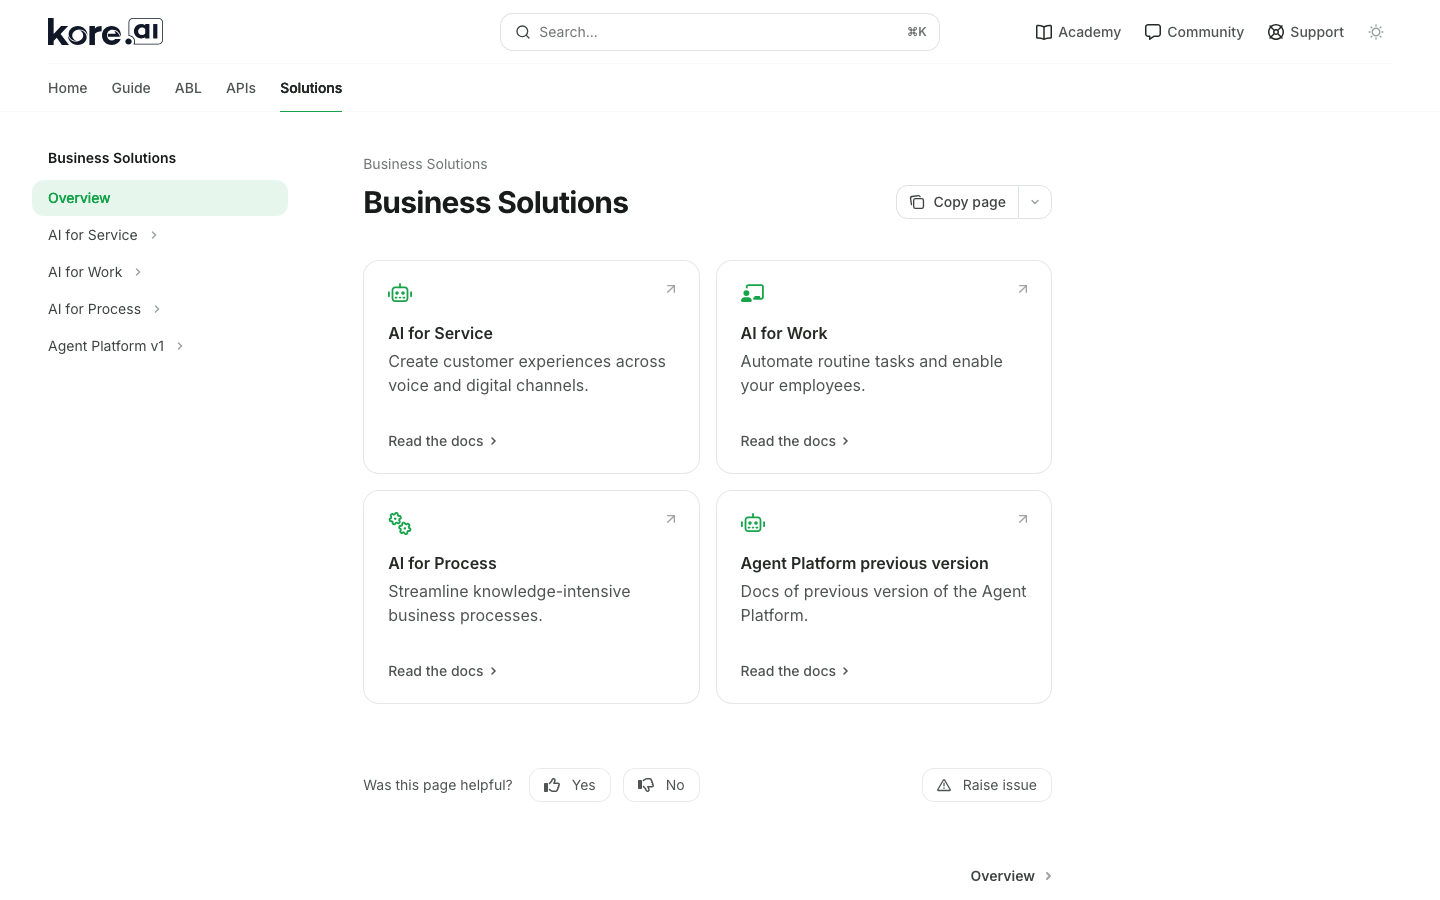Toggle the light/dark theme sun icon

tap(1376, 32)
